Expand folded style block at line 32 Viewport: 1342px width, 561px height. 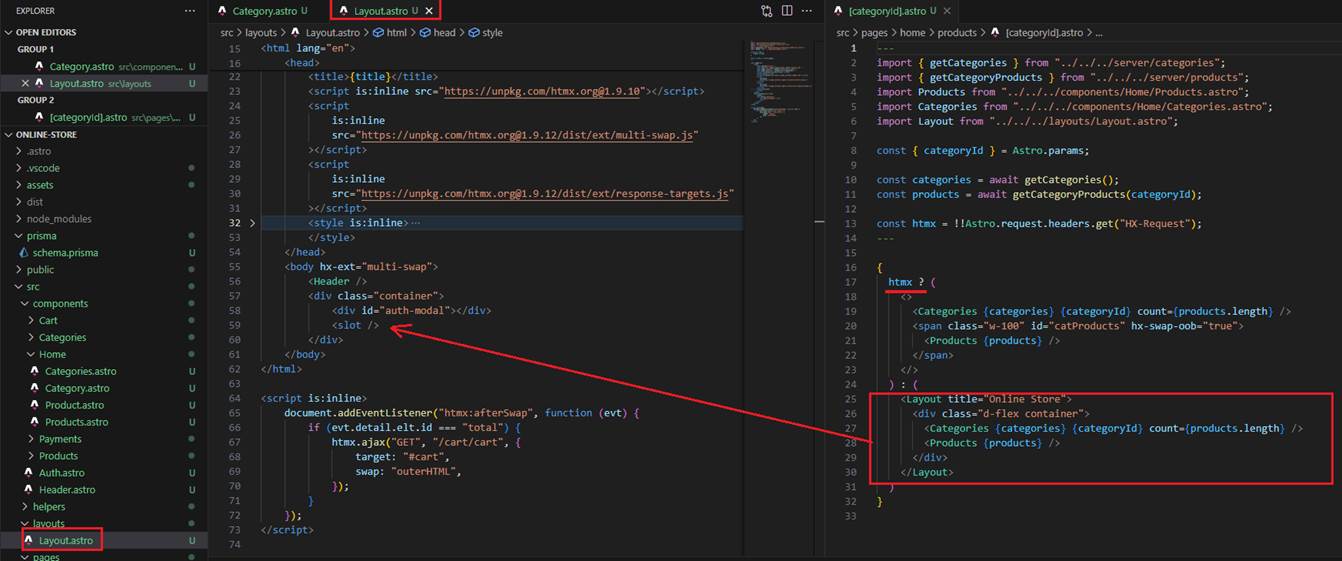tap(252, 223)
